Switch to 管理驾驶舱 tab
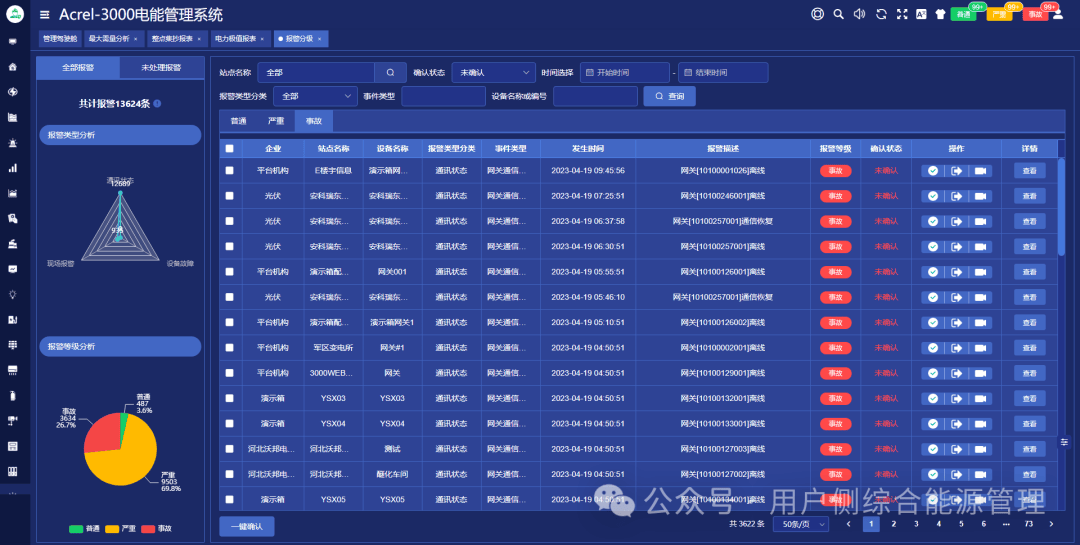Viewport: 1080px width, 545px height. (x=60, y=39)
